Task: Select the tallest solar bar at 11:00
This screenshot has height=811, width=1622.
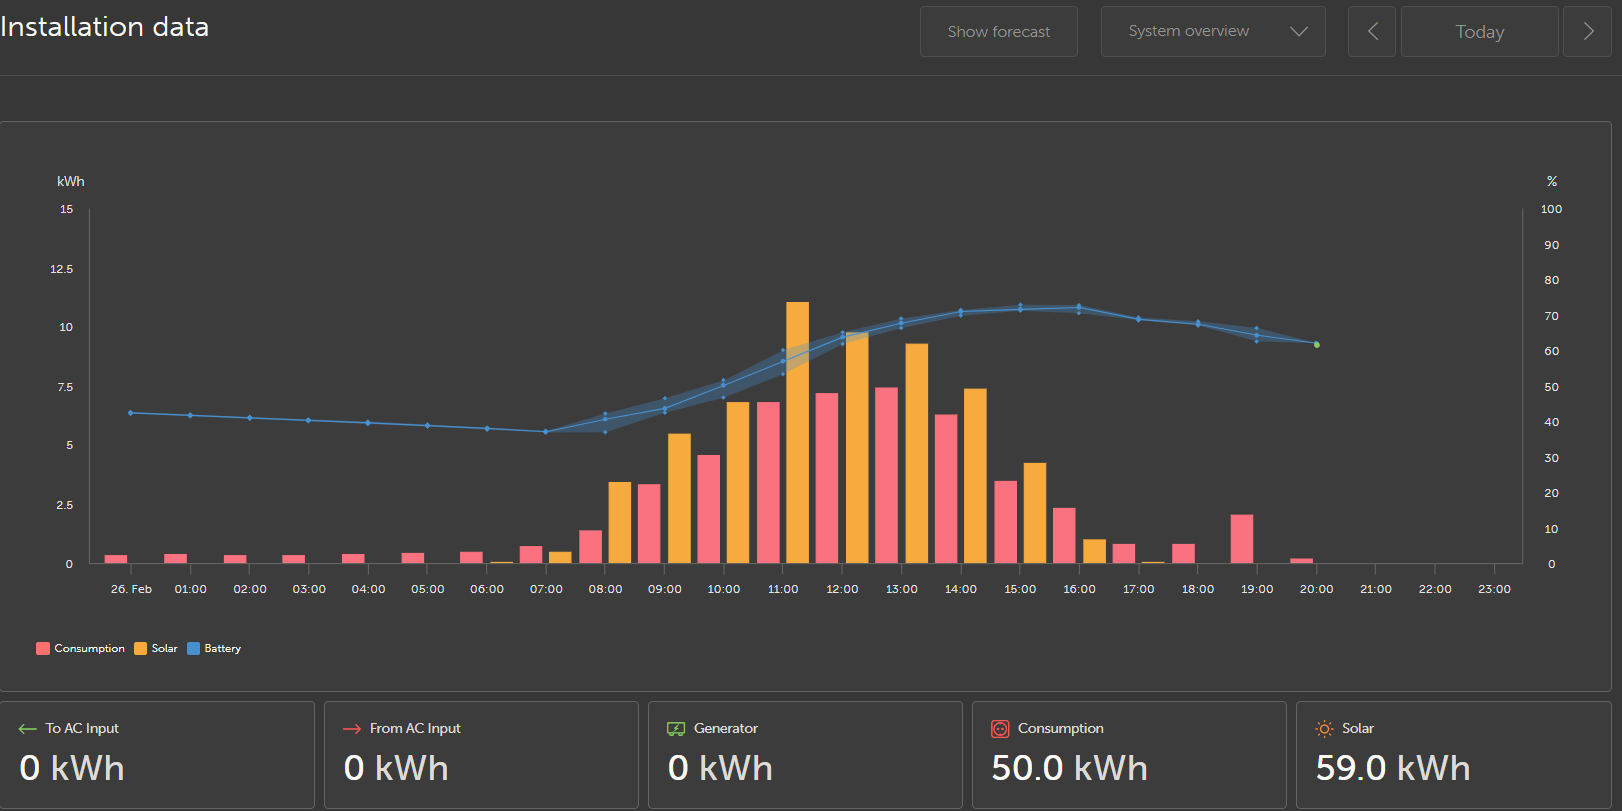Action: tap(797, 432)
